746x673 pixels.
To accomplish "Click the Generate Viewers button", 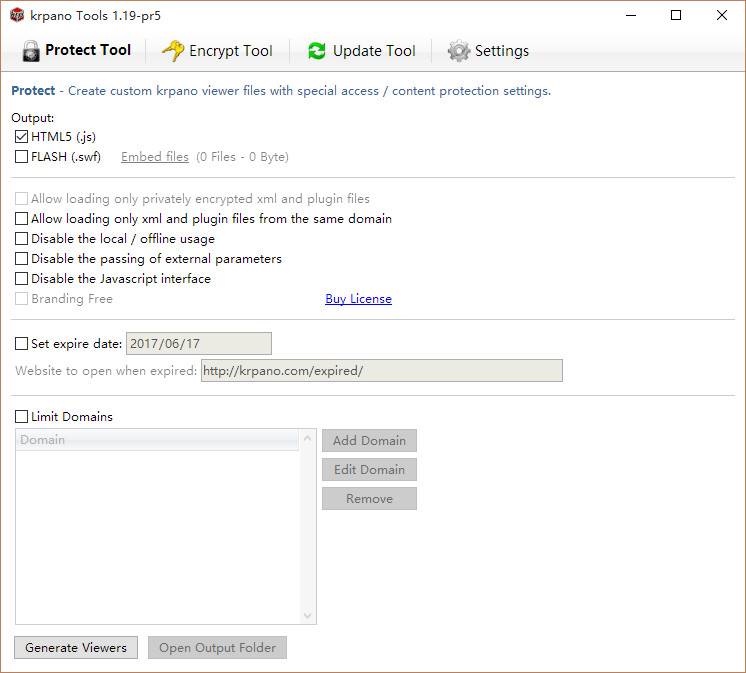I will click(76, 648).
